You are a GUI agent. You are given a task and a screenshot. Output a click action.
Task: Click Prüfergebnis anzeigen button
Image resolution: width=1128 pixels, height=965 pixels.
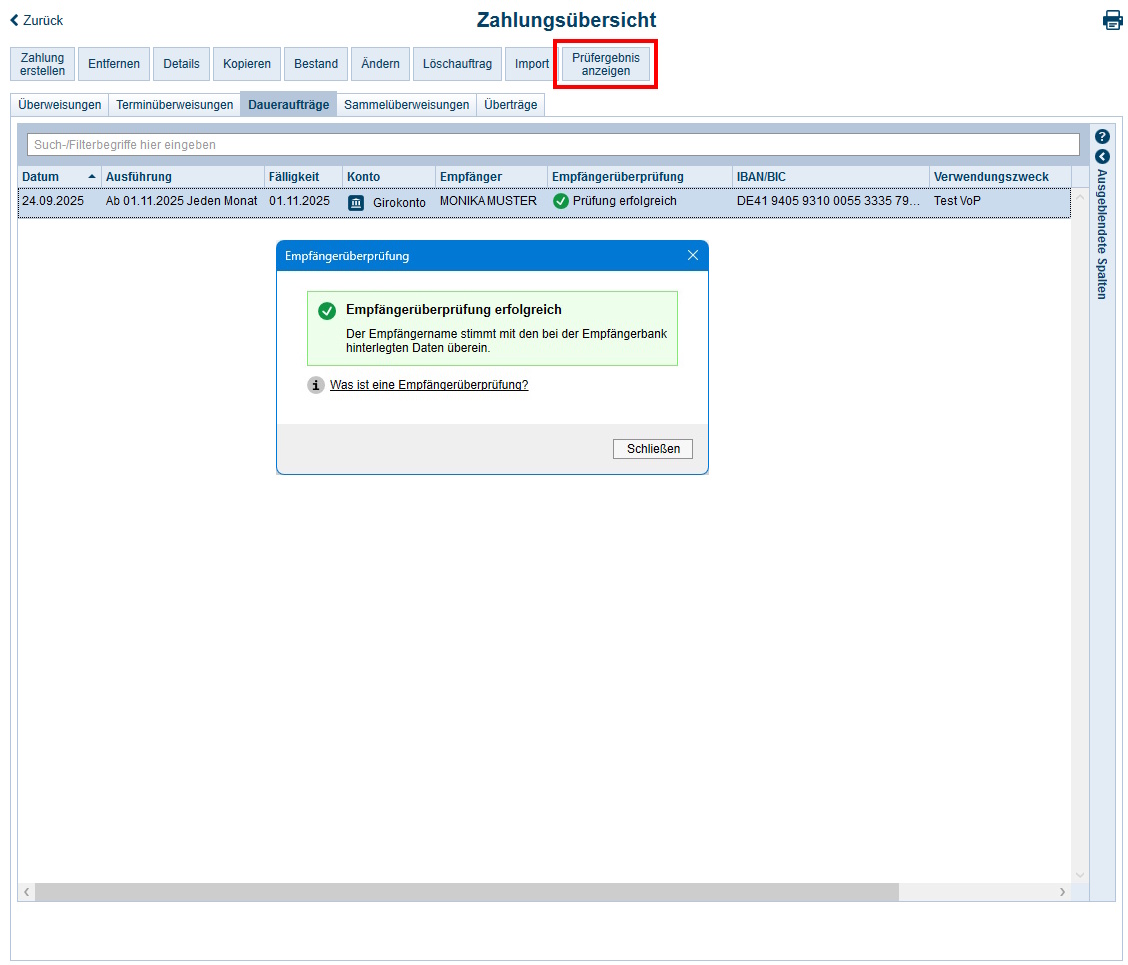[x=605, y=64]
